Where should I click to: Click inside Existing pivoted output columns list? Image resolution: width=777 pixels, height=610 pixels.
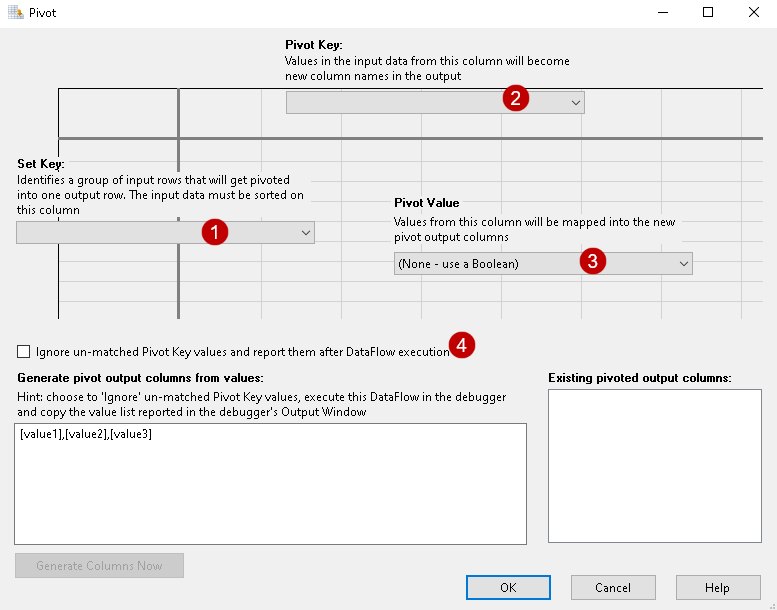655,465
